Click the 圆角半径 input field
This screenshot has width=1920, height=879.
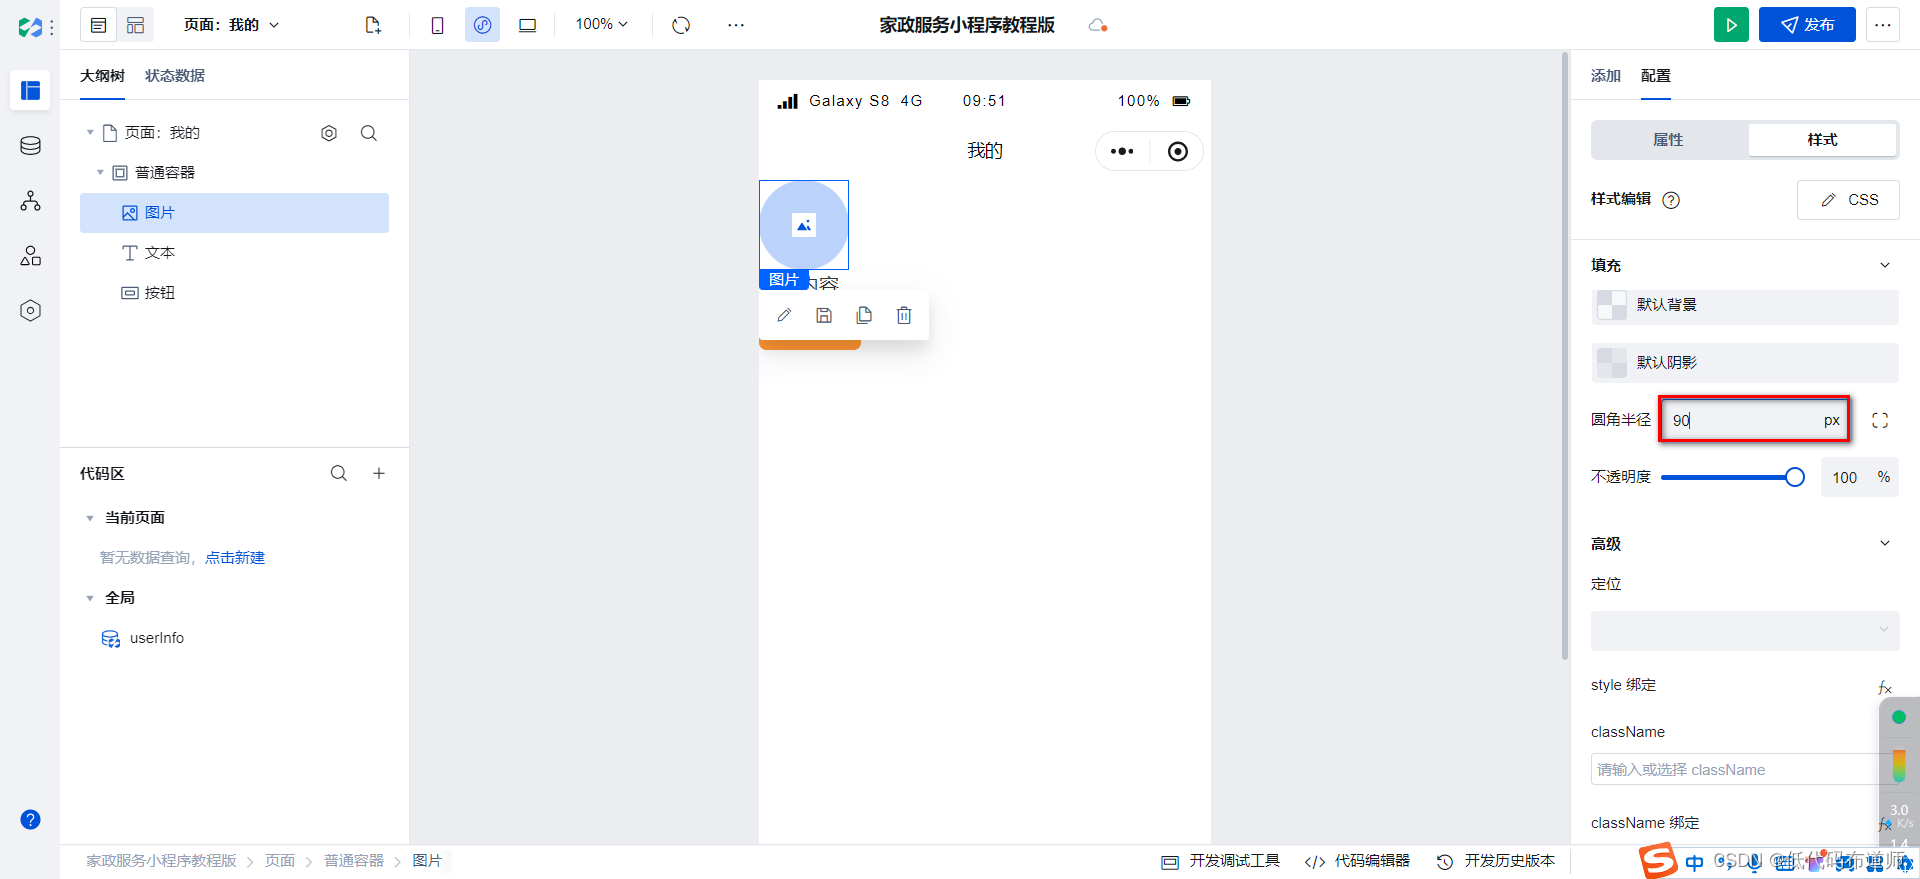tap(1754, 420)
